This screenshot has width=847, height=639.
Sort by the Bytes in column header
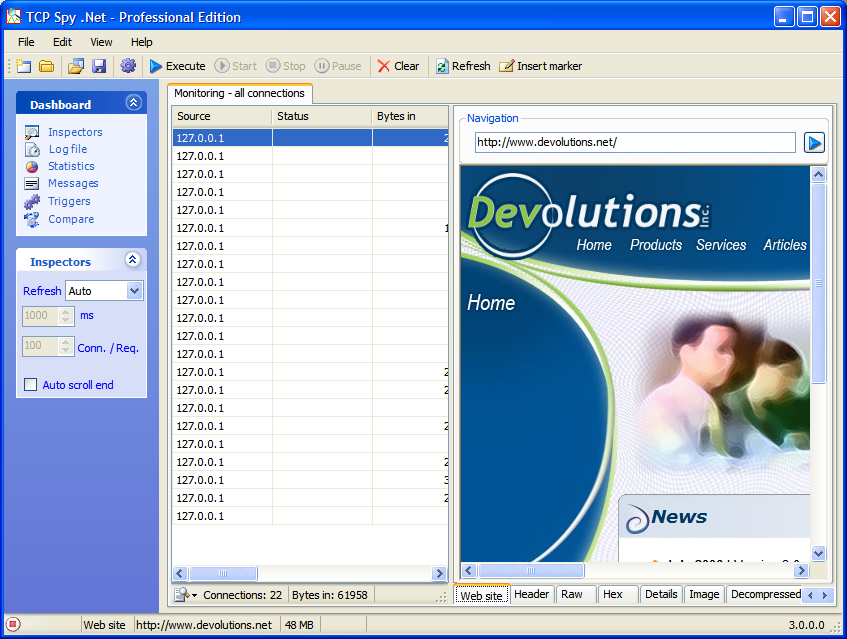(x=410, y=116)
